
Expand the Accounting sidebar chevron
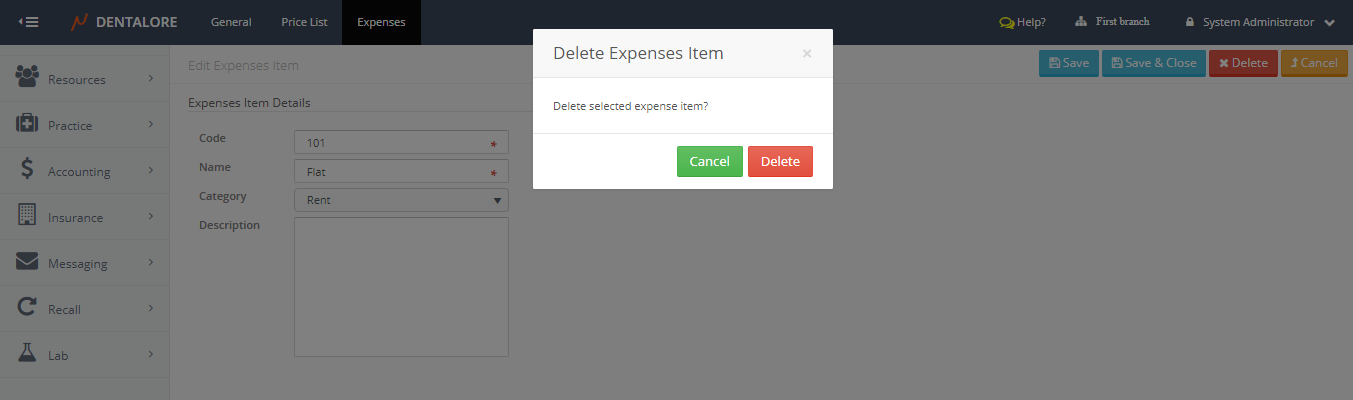click(150, 170)
